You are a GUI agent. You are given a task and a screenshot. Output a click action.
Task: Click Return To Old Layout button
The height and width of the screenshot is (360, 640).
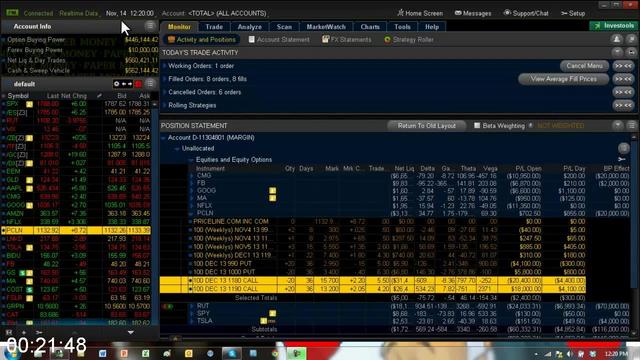click(427, 126)
